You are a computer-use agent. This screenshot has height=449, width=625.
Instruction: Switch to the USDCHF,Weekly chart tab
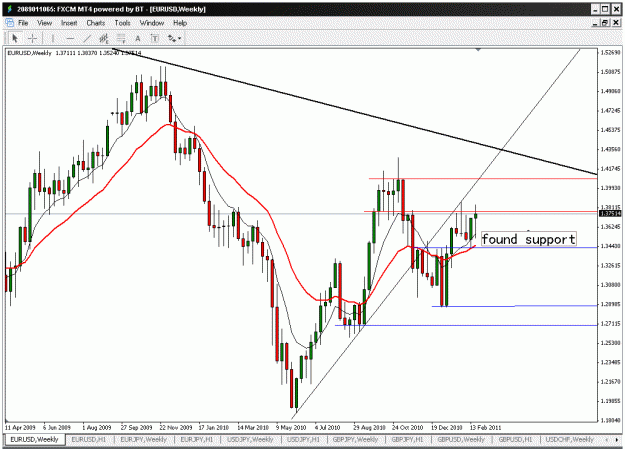tap(570, 439)
